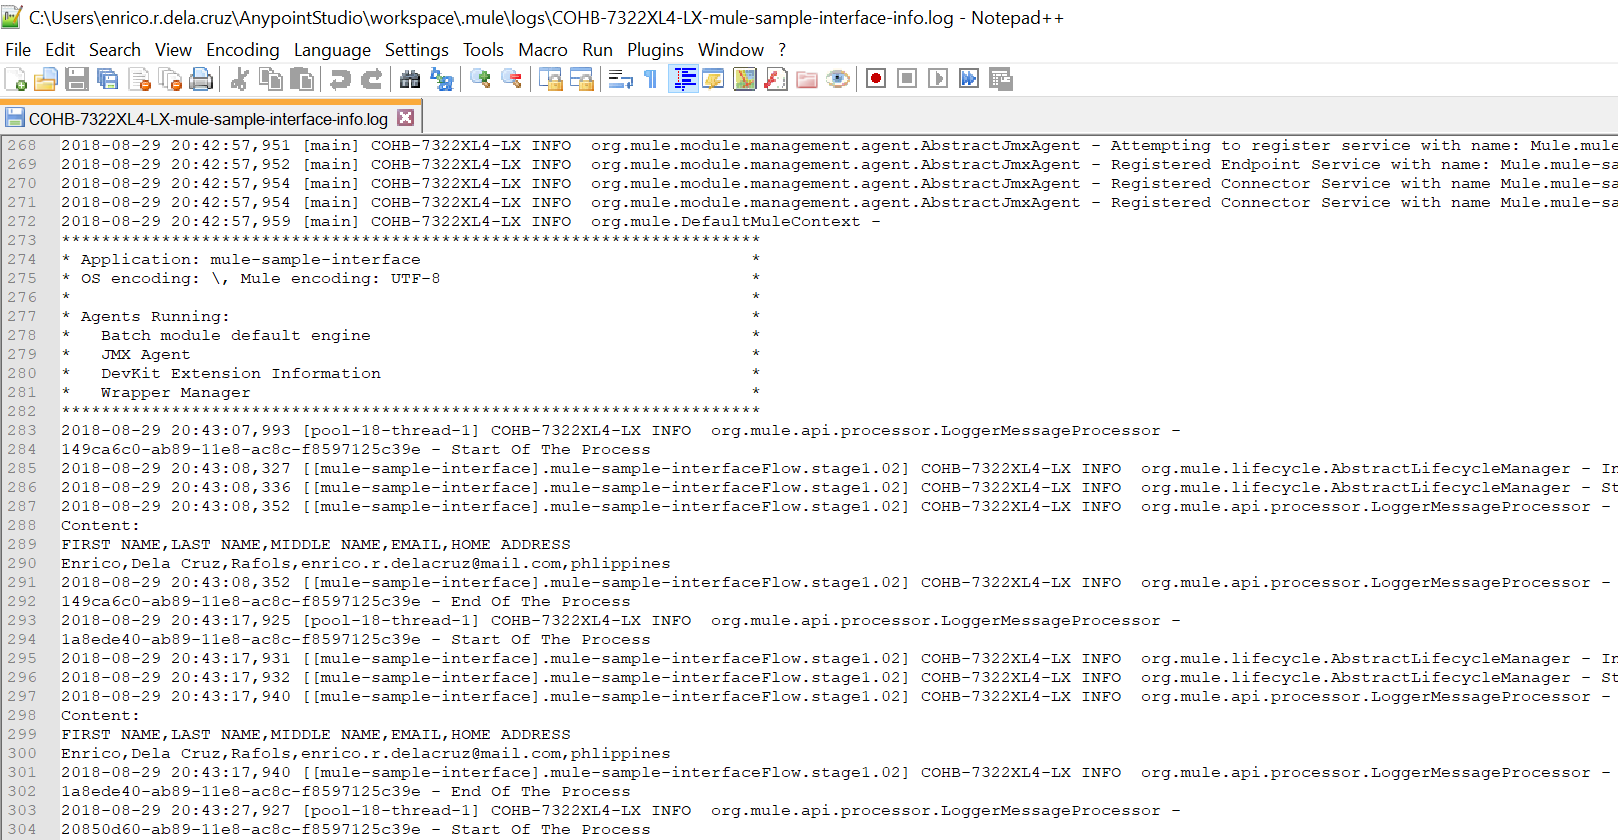
Task: Click the '149ca6c0' End Of The Process line
Action: click(345, 602)
